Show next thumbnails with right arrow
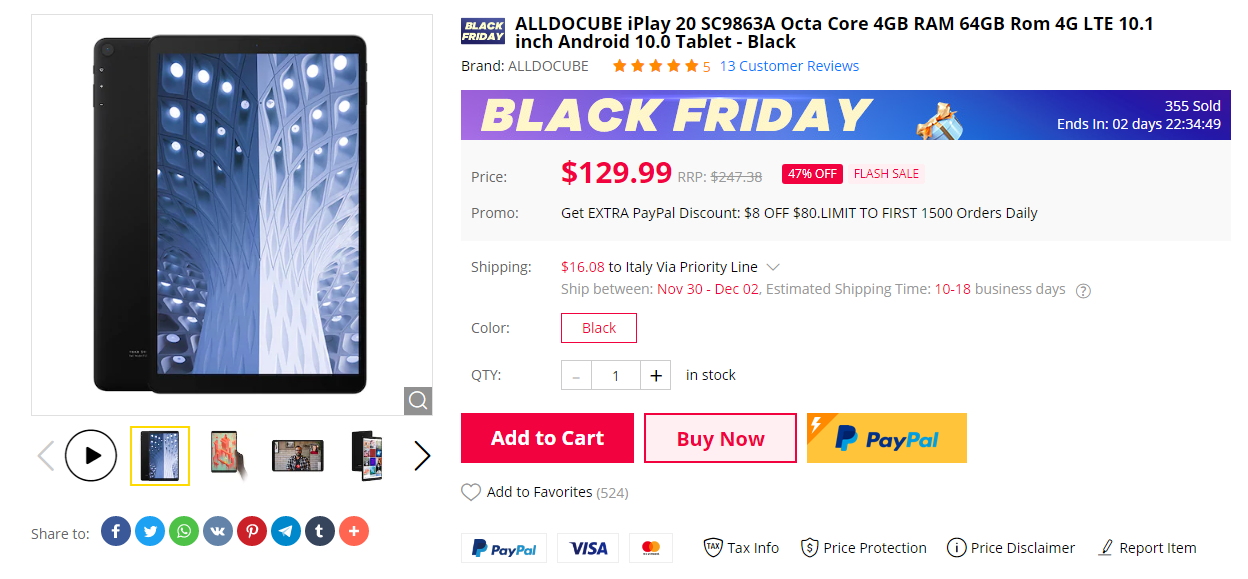The width and height of the screenshot is (1248, 579). point(422,455)
